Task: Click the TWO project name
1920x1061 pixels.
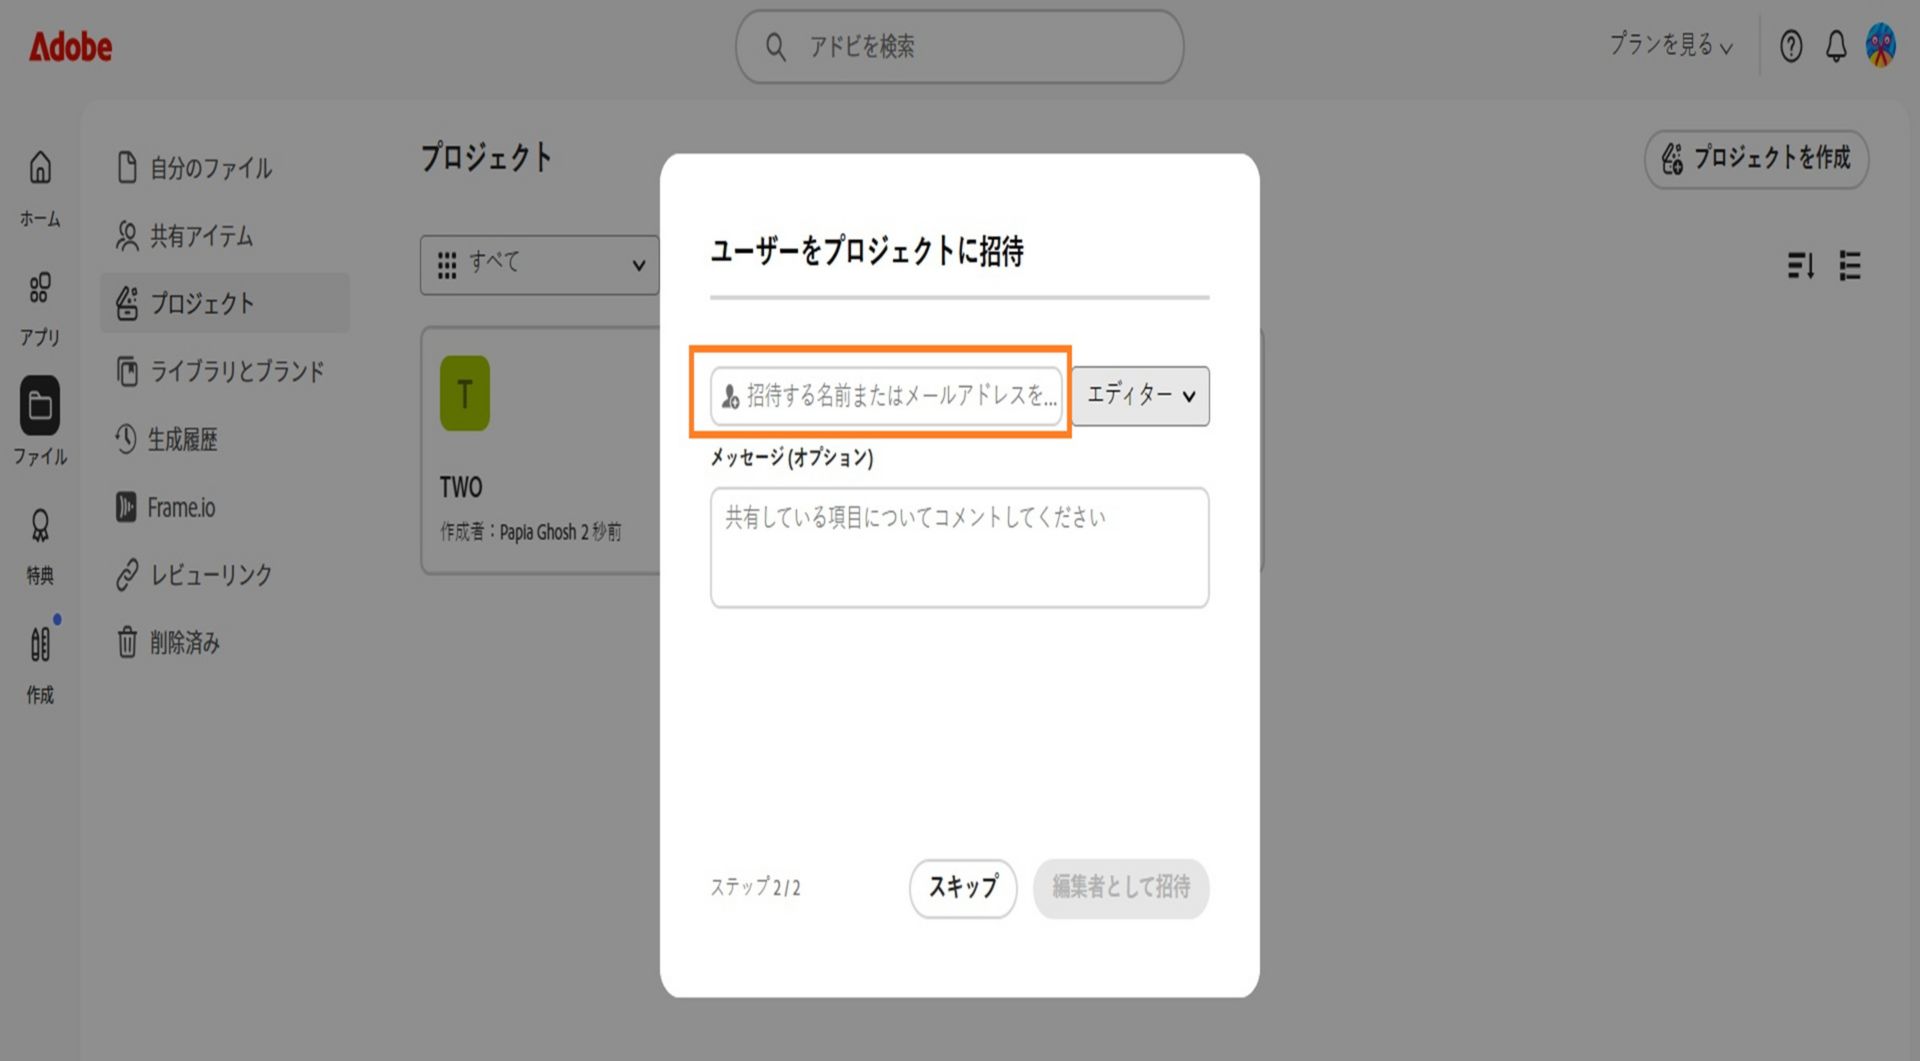Action: [461, 488]
